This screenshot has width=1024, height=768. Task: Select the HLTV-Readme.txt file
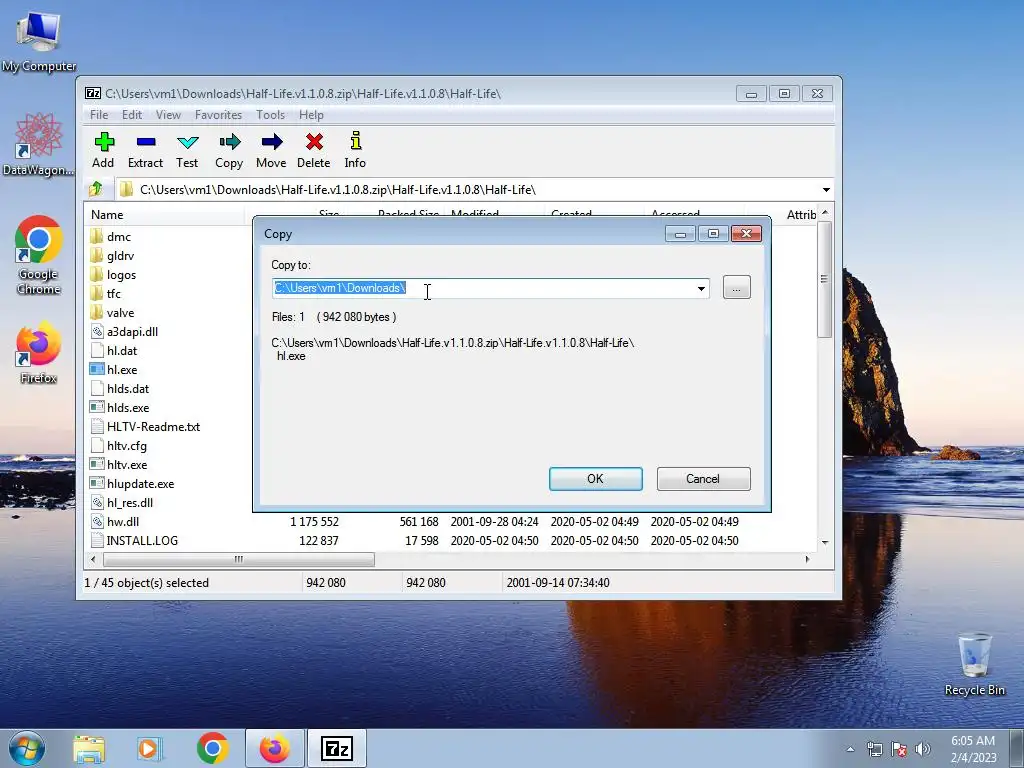(144, 426)
